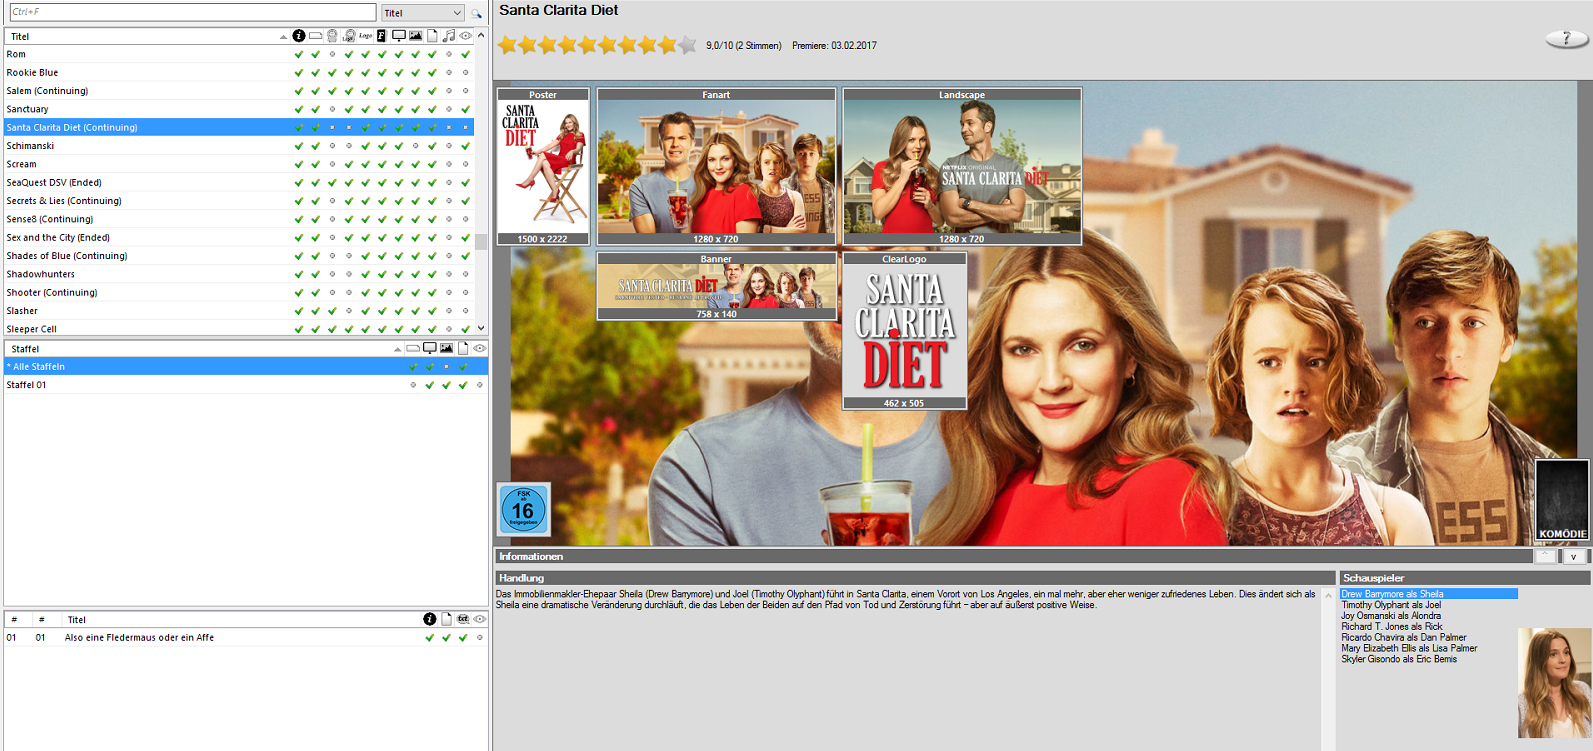Click the monitor landscape column icon in show list
This screenshot has height=751, width=1593.
click(399, 36)
